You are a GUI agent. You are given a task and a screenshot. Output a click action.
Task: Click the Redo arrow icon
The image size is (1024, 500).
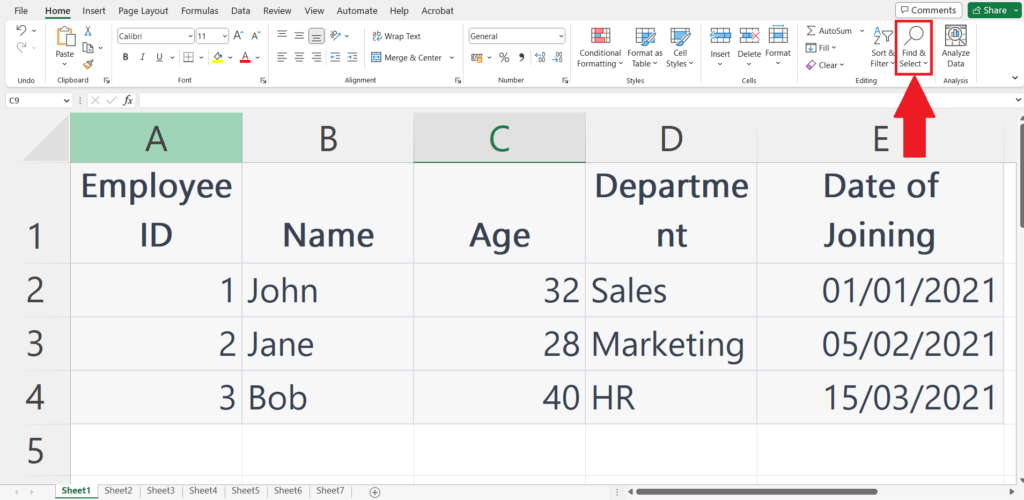point(21,47)
